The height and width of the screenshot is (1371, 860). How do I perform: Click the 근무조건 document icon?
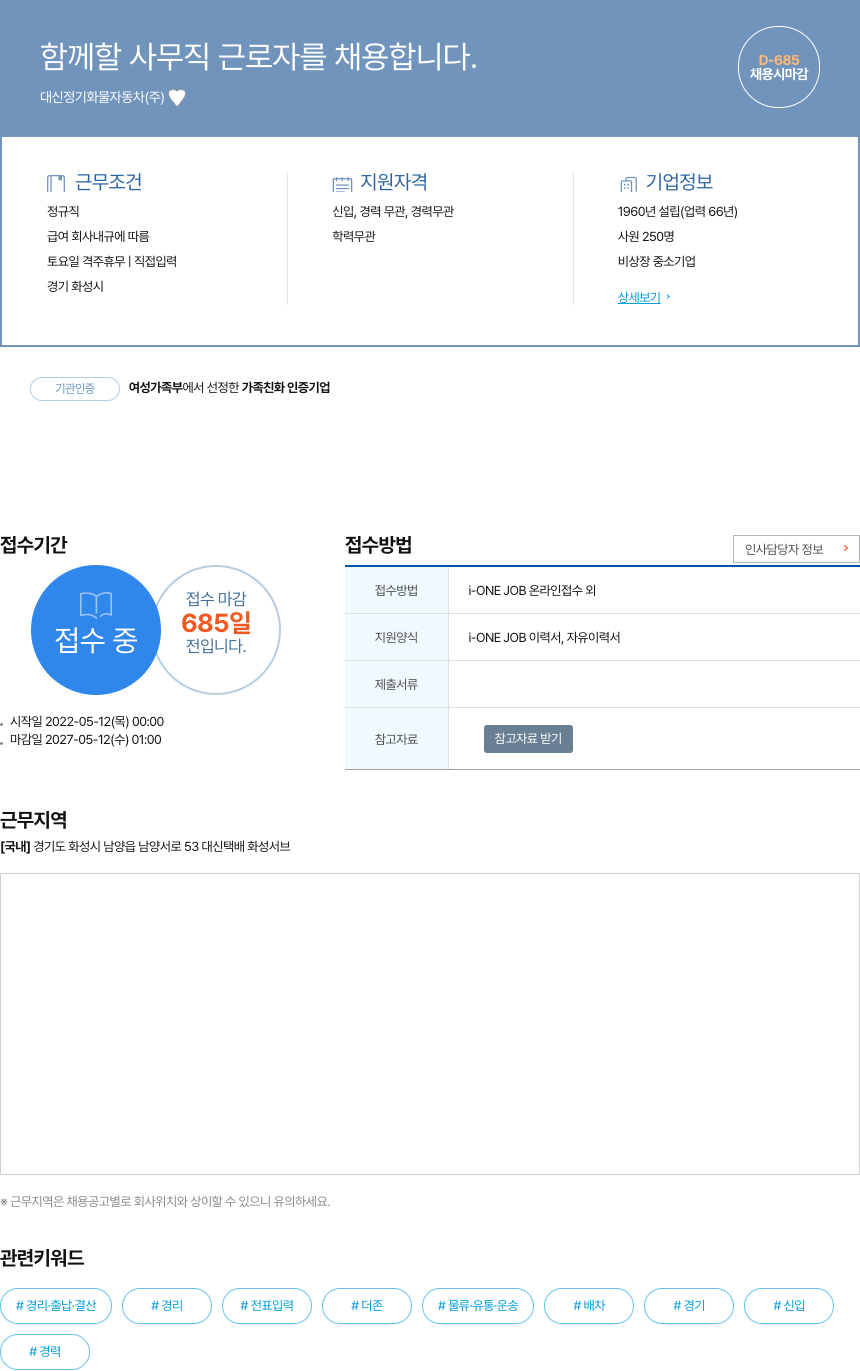tap(56, 183)
